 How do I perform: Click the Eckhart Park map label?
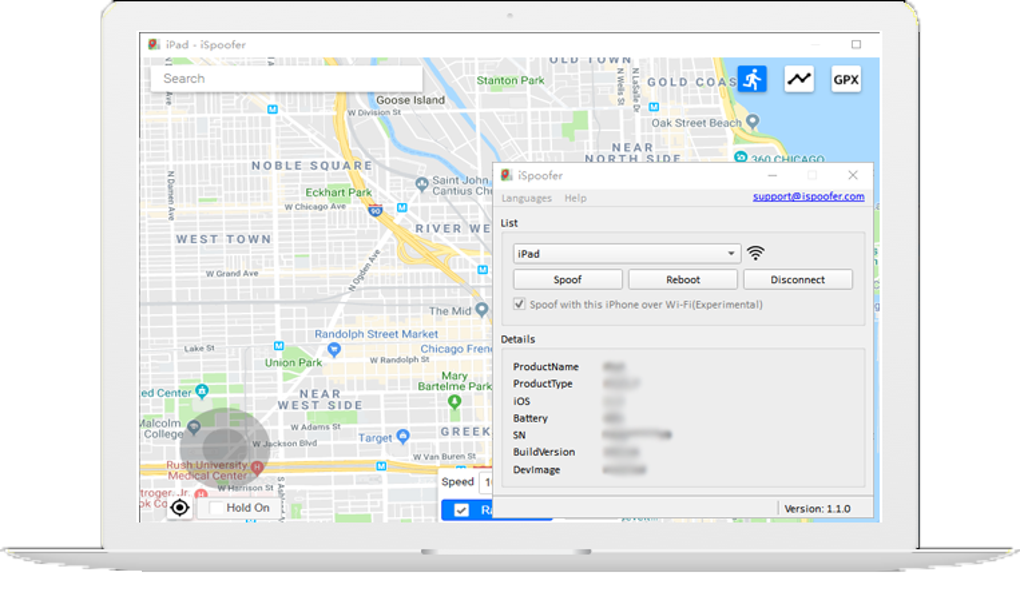[x=339, y=192]
